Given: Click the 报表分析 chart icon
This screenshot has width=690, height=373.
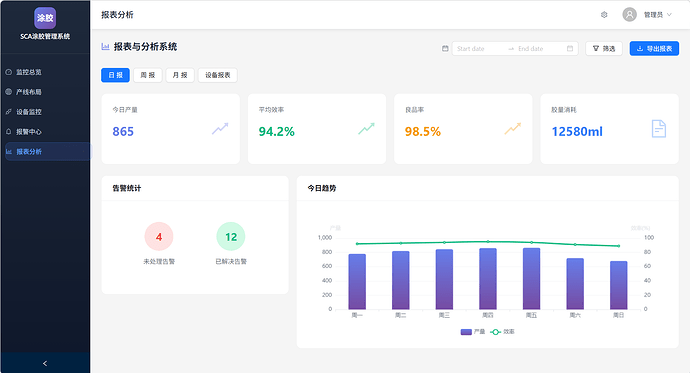Looking at the screenshot, I should 8,151.
